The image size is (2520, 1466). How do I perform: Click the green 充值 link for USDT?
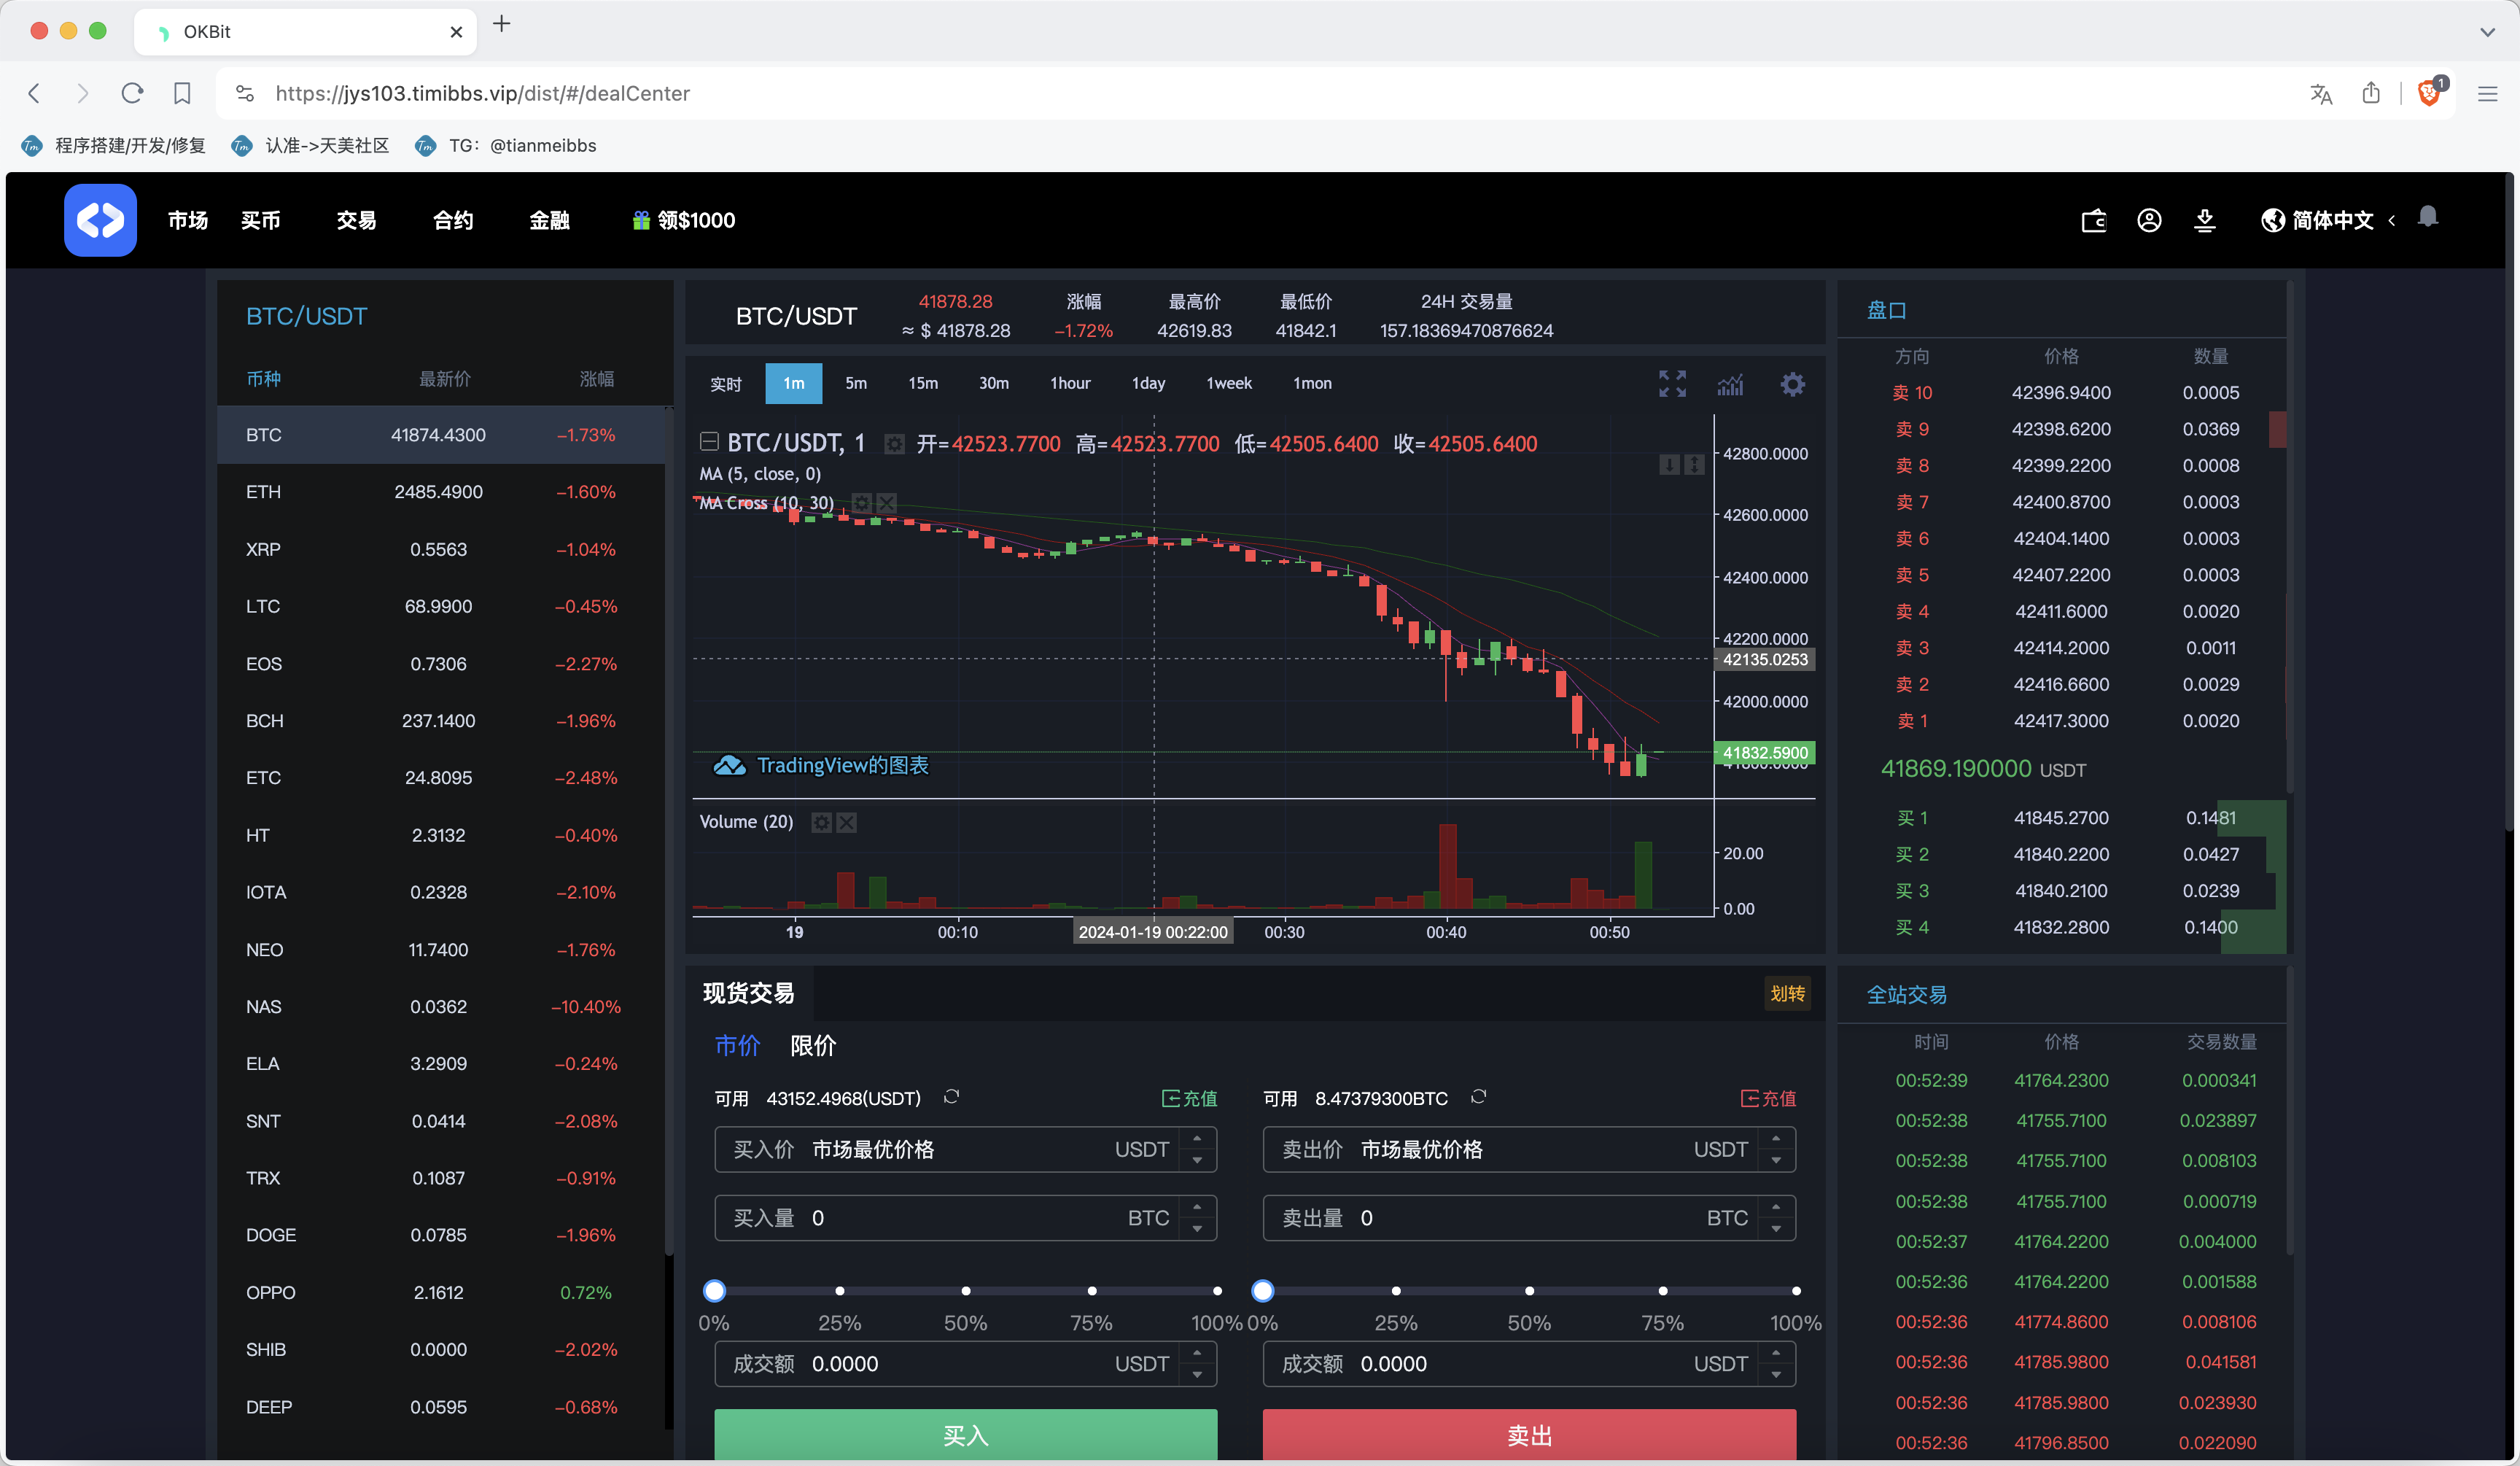(x=1190, y=1098)
